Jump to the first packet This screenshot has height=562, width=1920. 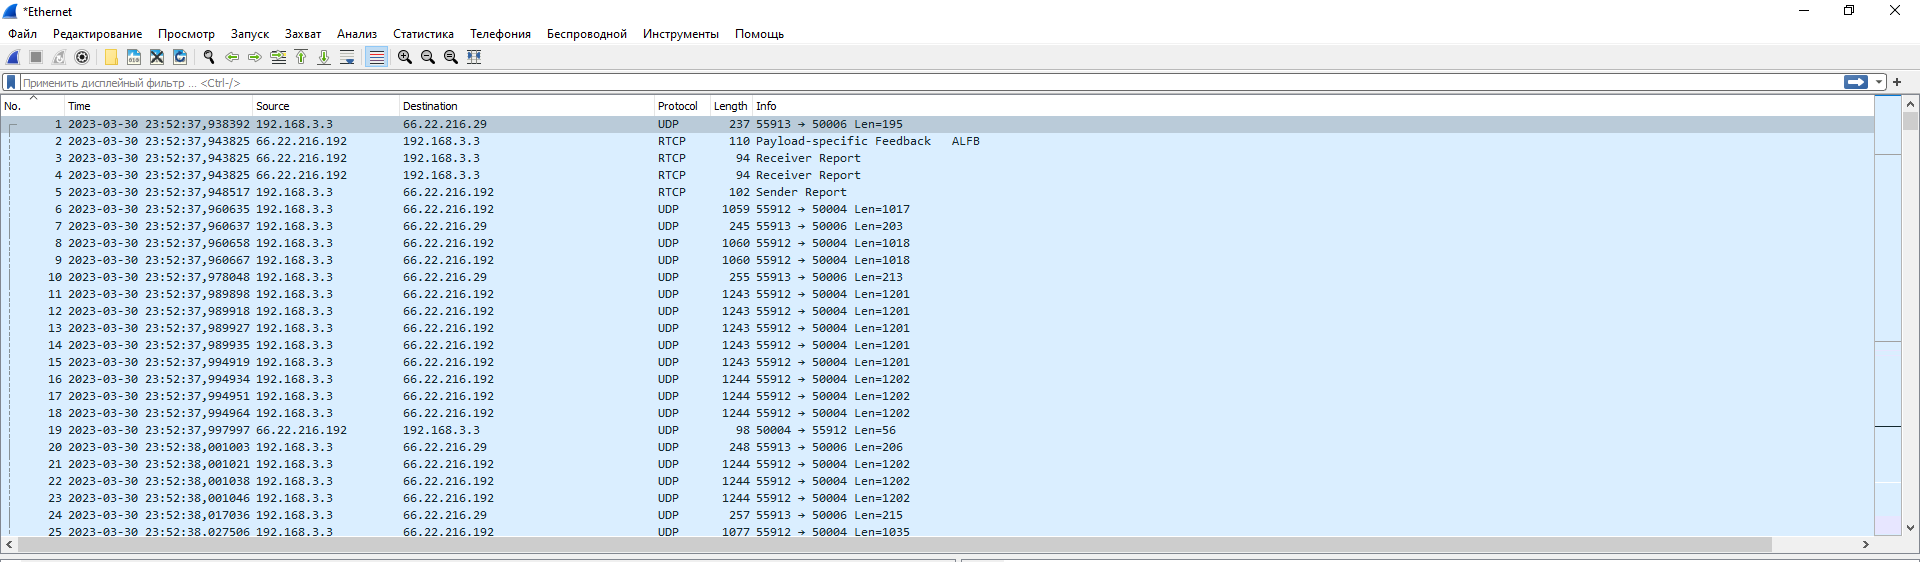[x=301, y=57]
